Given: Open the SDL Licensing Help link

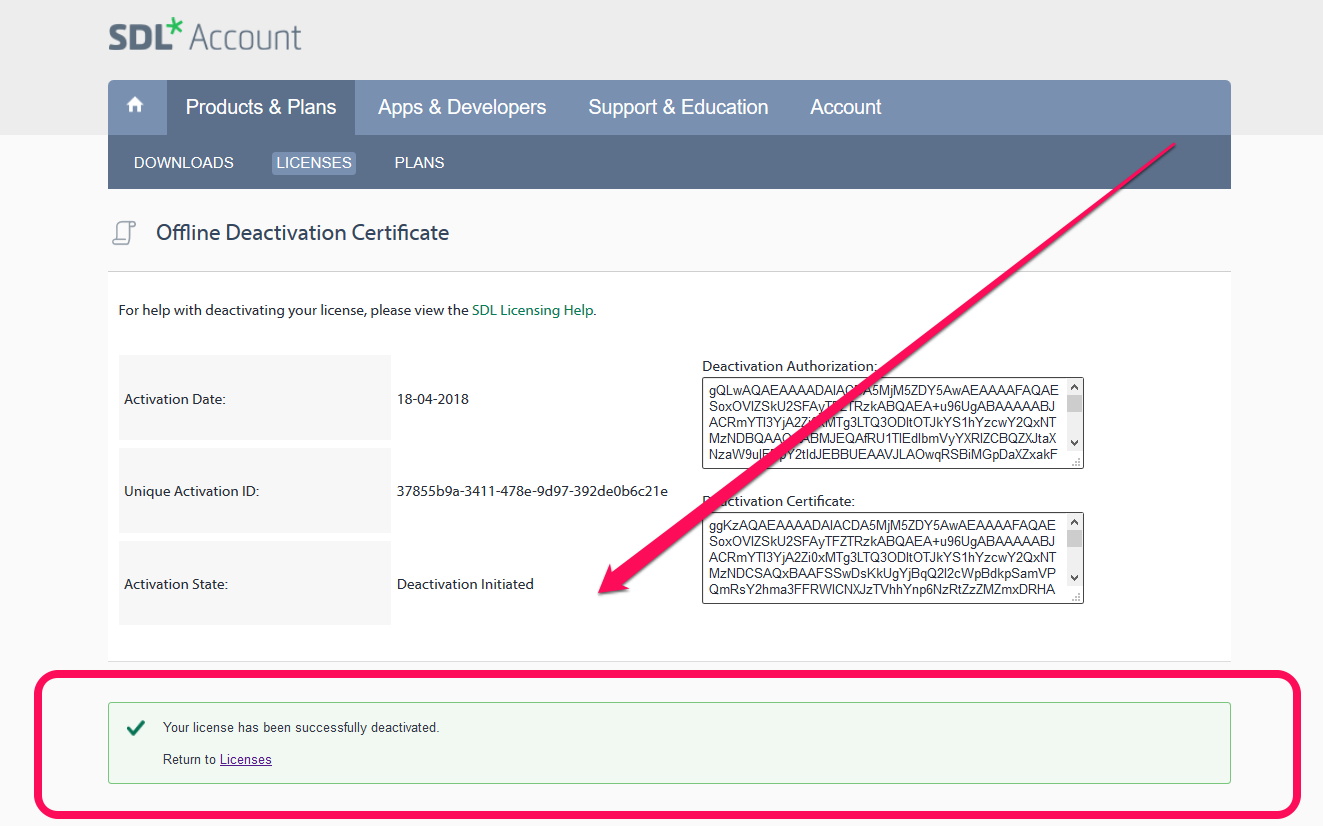Looking at the screenshot, I should (533, 310).
